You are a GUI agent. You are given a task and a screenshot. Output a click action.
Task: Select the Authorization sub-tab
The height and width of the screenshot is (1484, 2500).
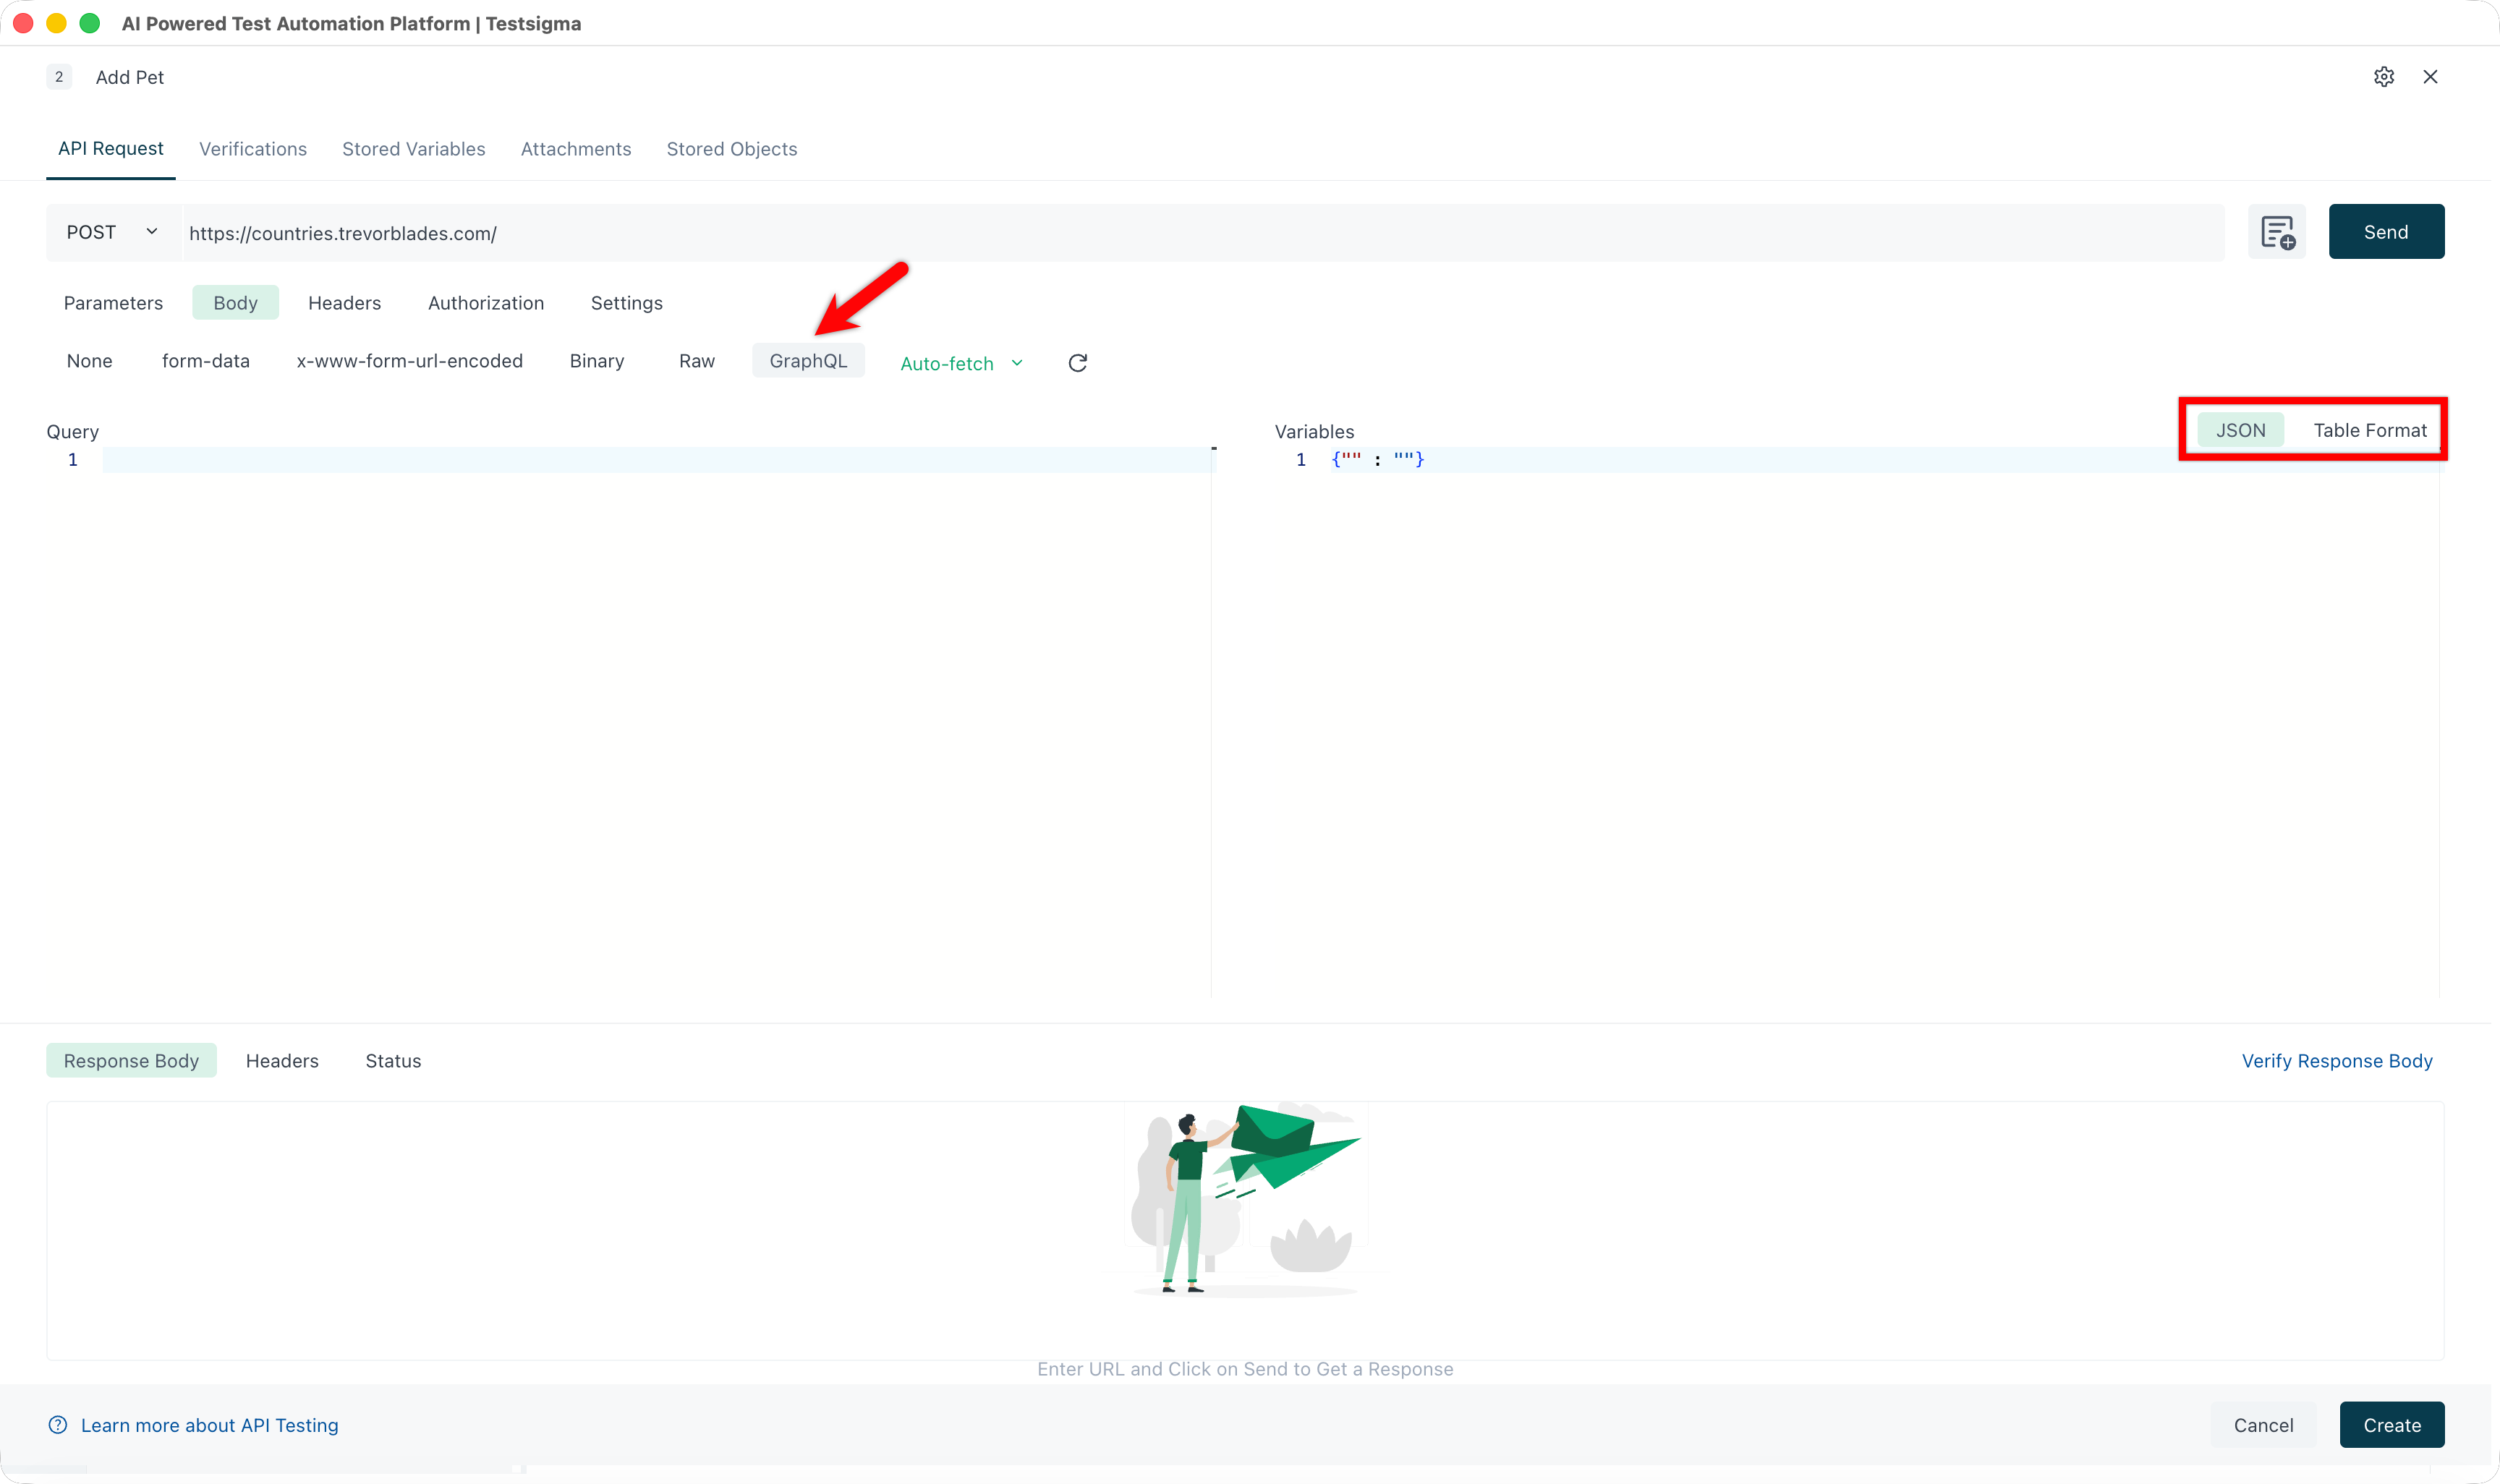pos(486,302)
